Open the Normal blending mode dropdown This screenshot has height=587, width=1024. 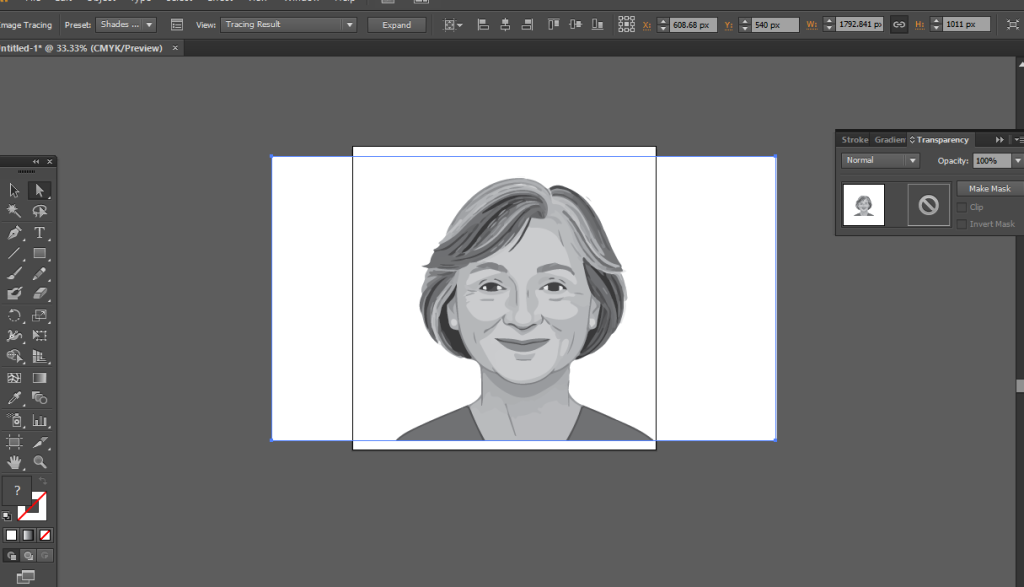(880, 161)
